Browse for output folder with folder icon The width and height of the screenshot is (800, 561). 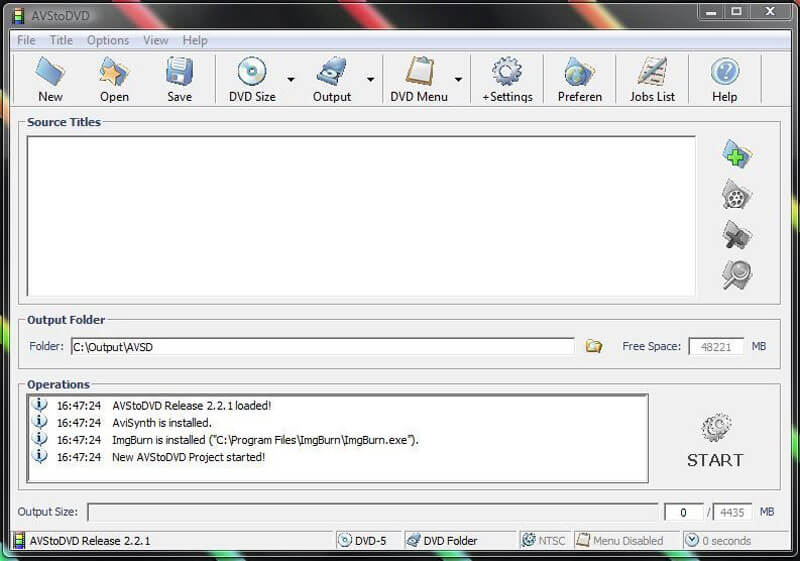(594, 346)
